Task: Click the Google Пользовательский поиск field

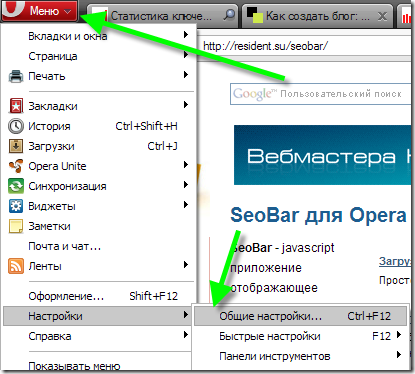Action: pos(320,94)
